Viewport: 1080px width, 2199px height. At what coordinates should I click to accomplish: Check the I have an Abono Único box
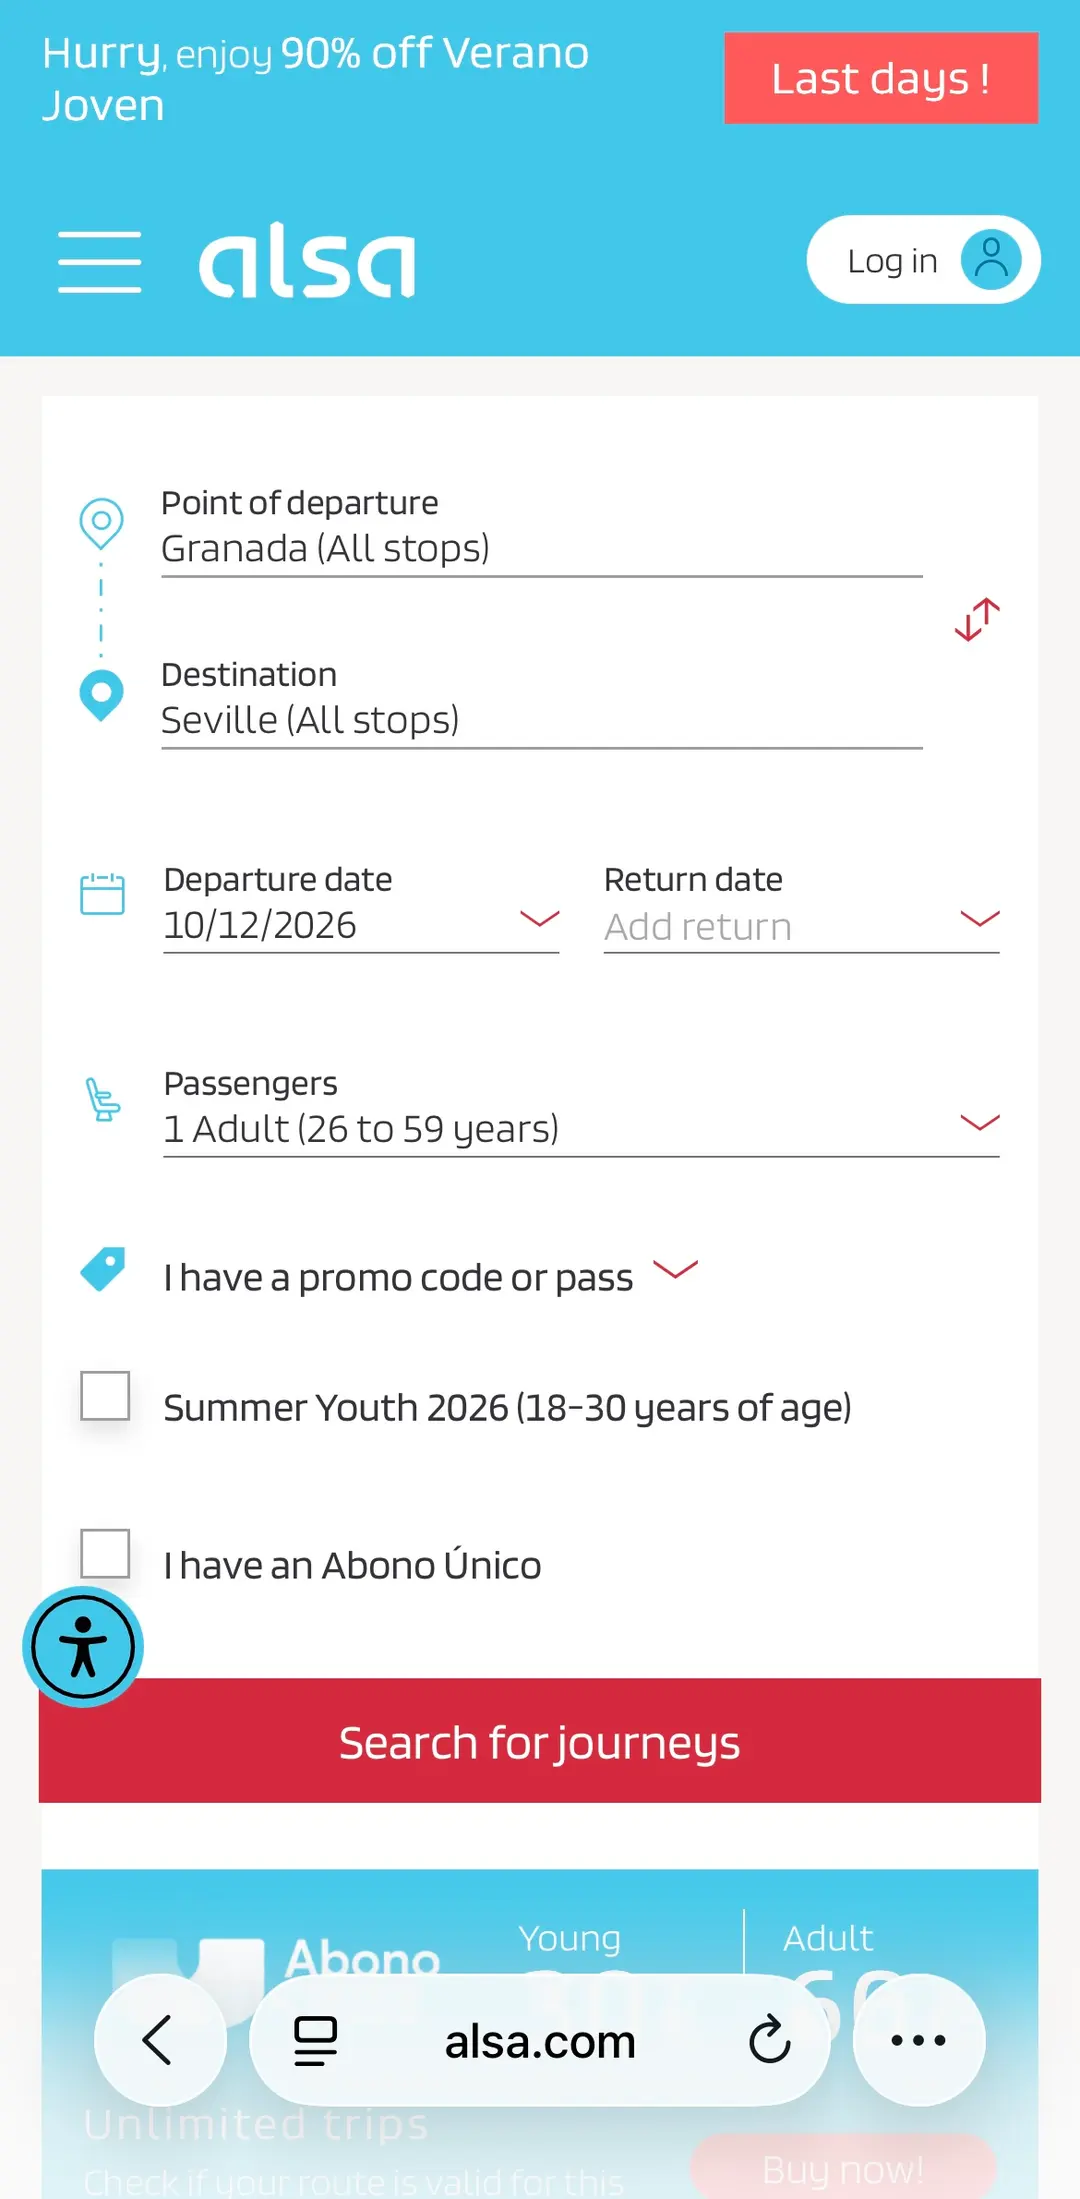(105, 1553)
